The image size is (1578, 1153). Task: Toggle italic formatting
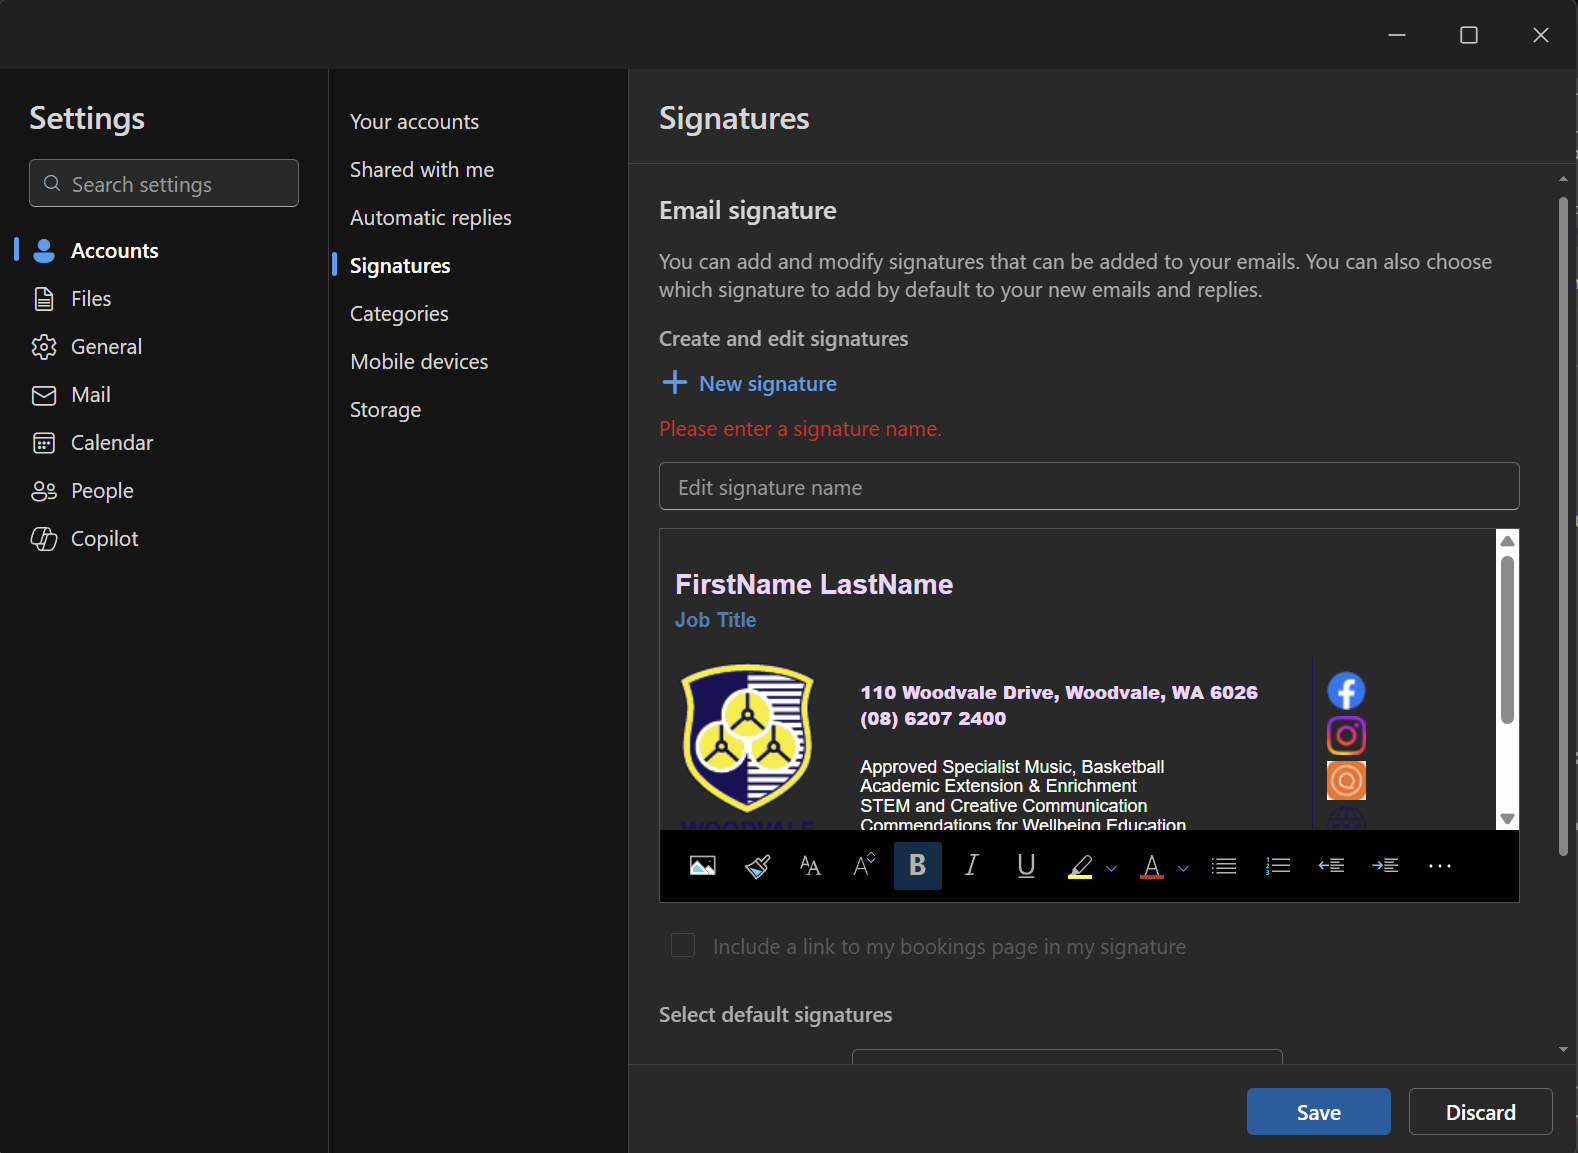[x=971, y=866]
